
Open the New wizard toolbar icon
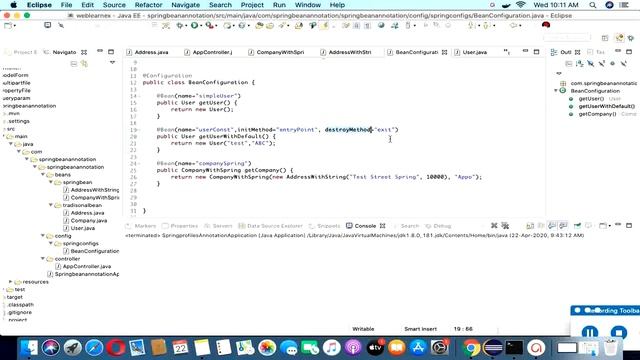(8, 25)
